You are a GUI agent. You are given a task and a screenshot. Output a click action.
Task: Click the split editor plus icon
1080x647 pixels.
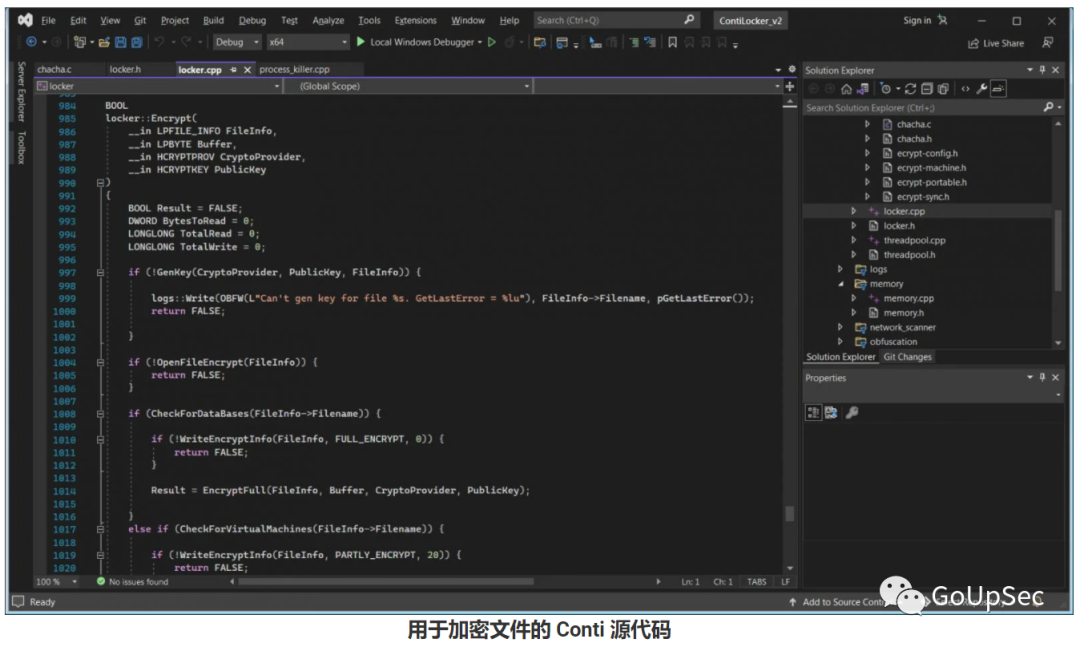[790, 86]
